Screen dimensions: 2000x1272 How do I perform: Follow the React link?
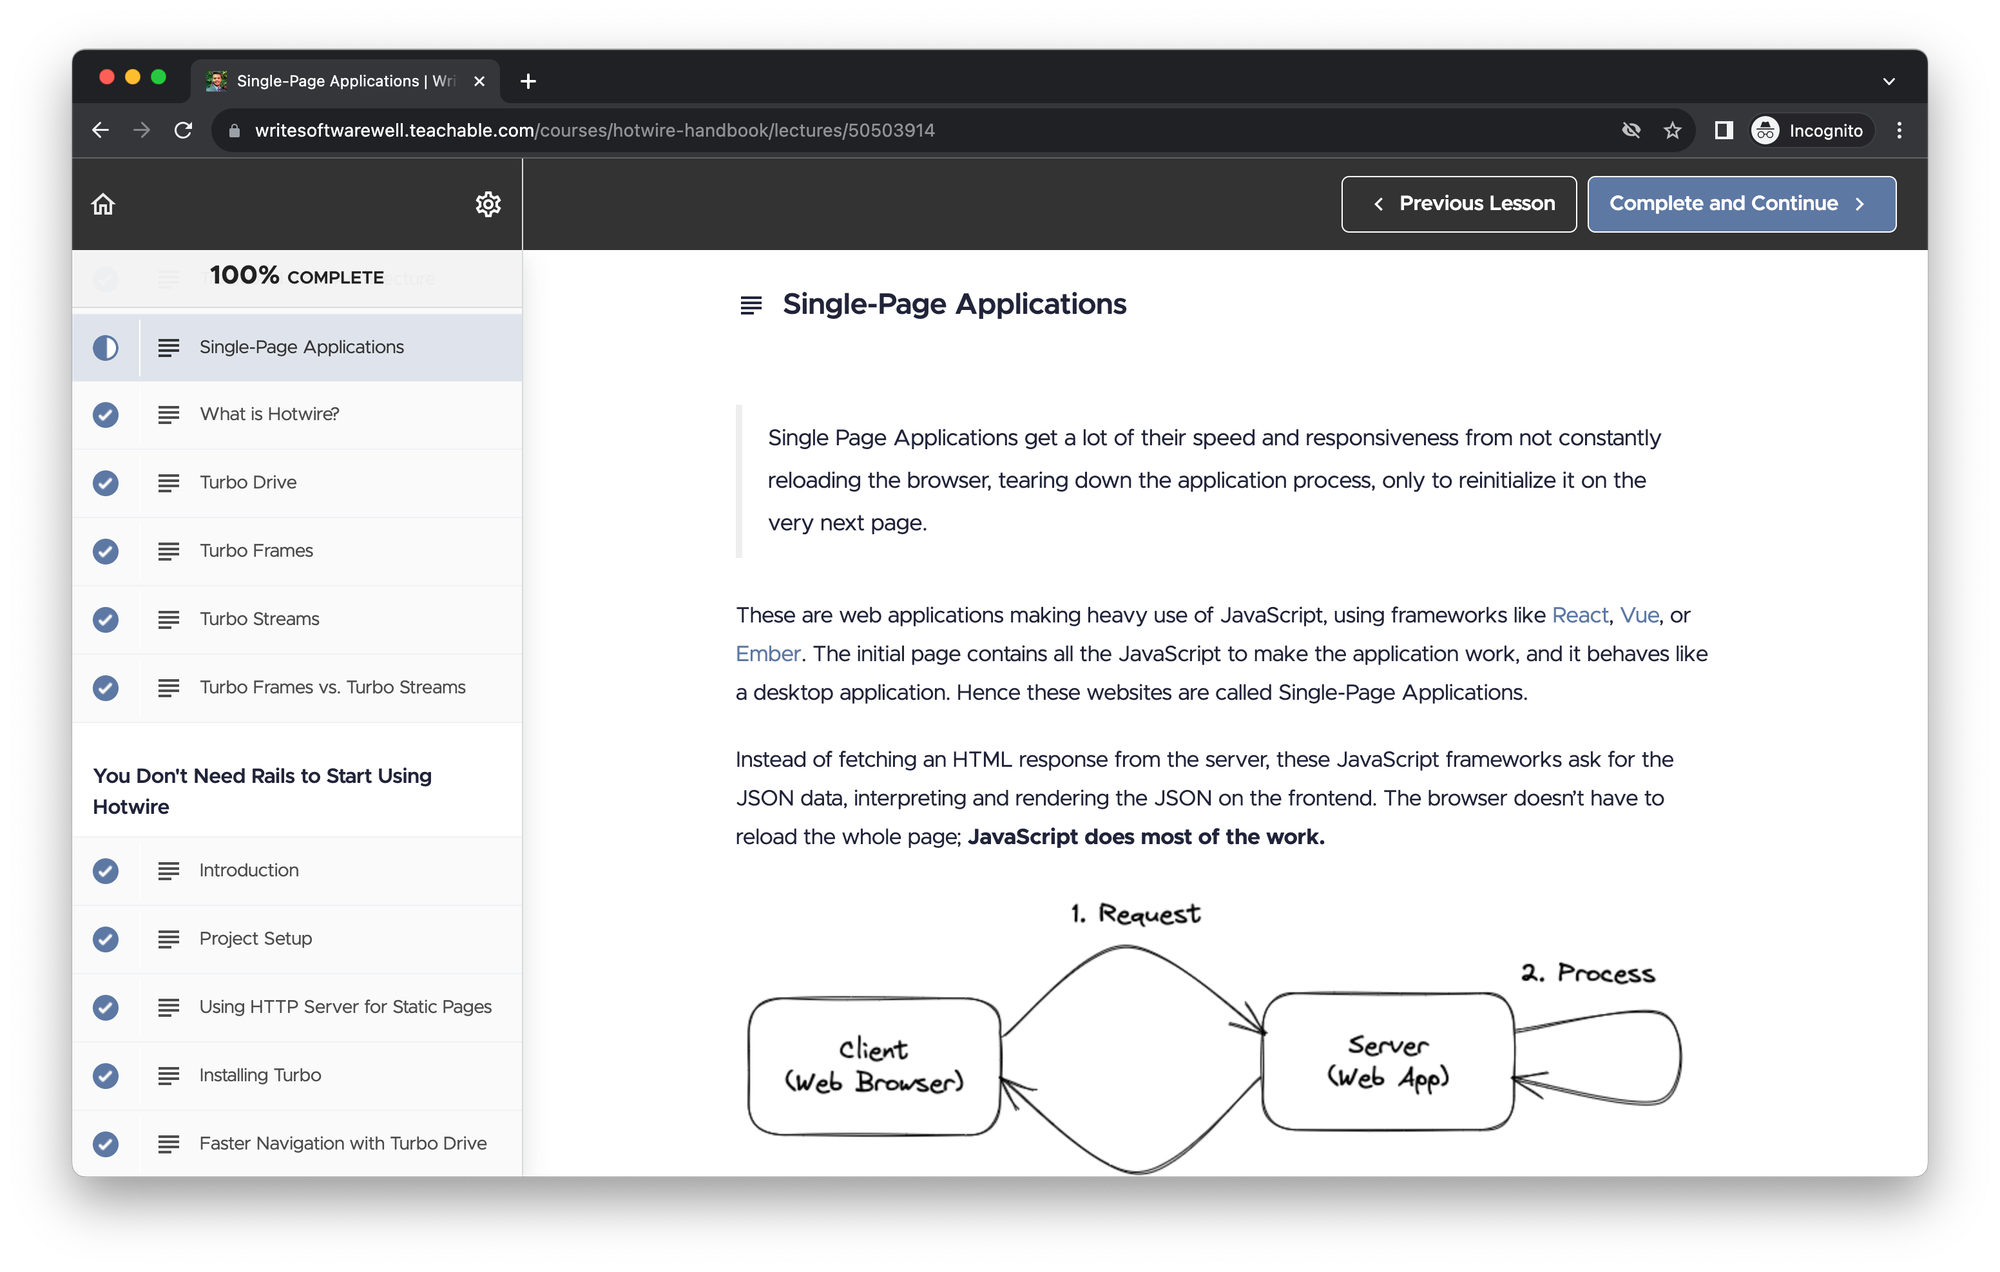[1579, 615]
